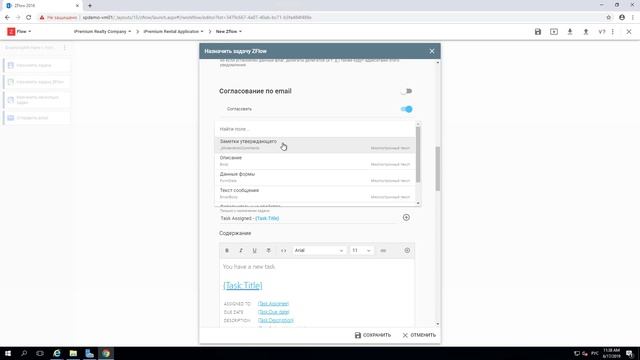Image resolution: width=640 pixels, height=360 pixels.
Task: Click the insert link icon in editor
Action: [383, 250]
